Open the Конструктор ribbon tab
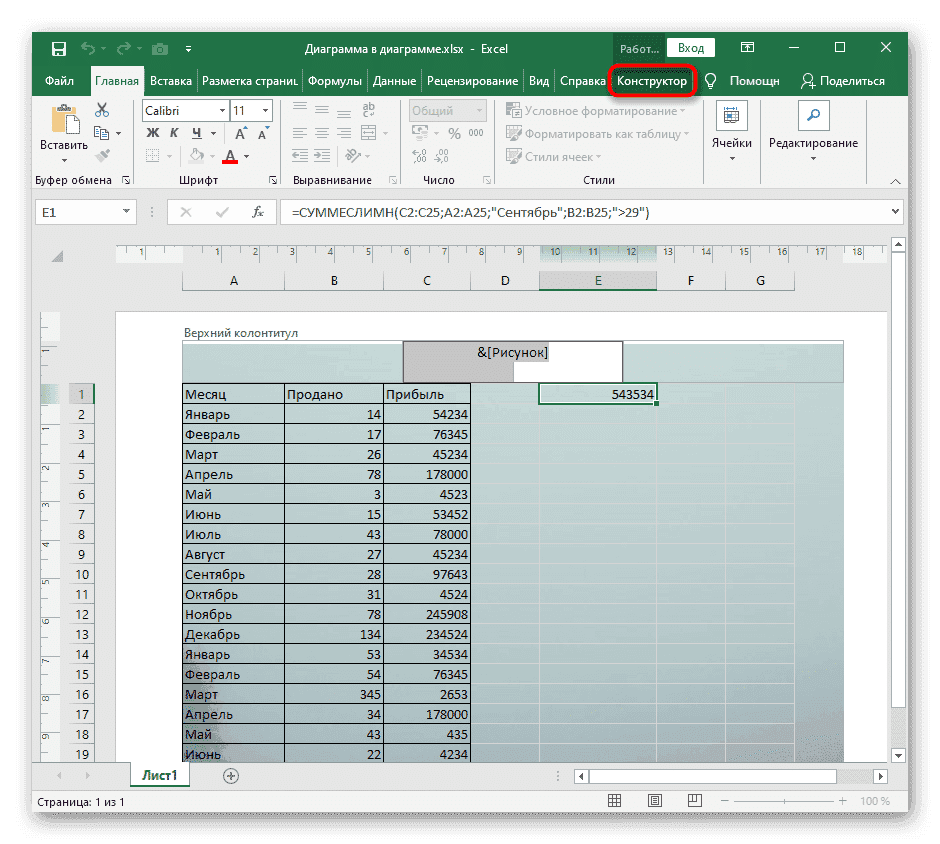940x844 pixels. tap(652, 81)
